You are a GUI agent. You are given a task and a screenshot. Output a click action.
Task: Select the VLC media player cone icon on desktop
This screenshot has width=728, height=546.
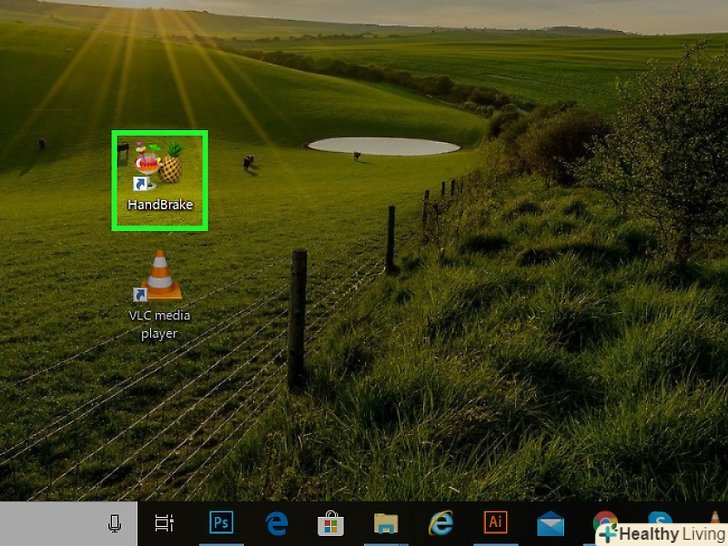[159, 277]
